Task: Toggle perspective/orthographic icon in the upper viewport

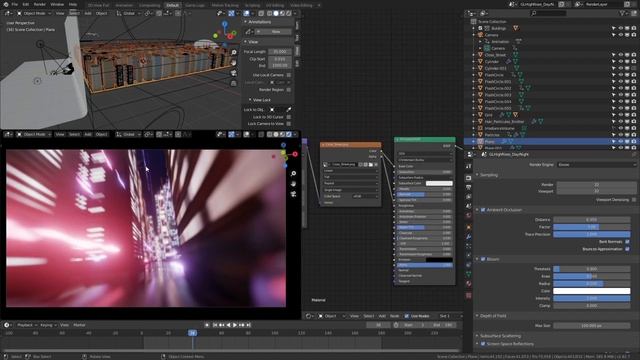Action: 233,83
